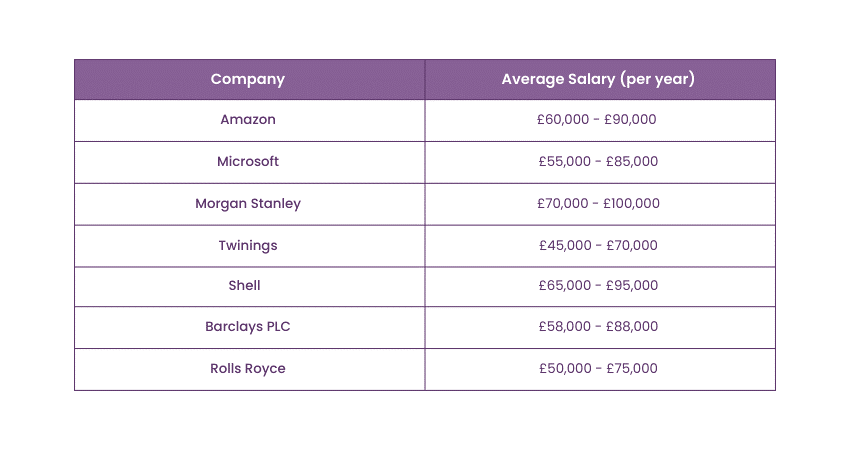Click the Company column header
This screenshot has width=850, height=450.
point(248,80)
